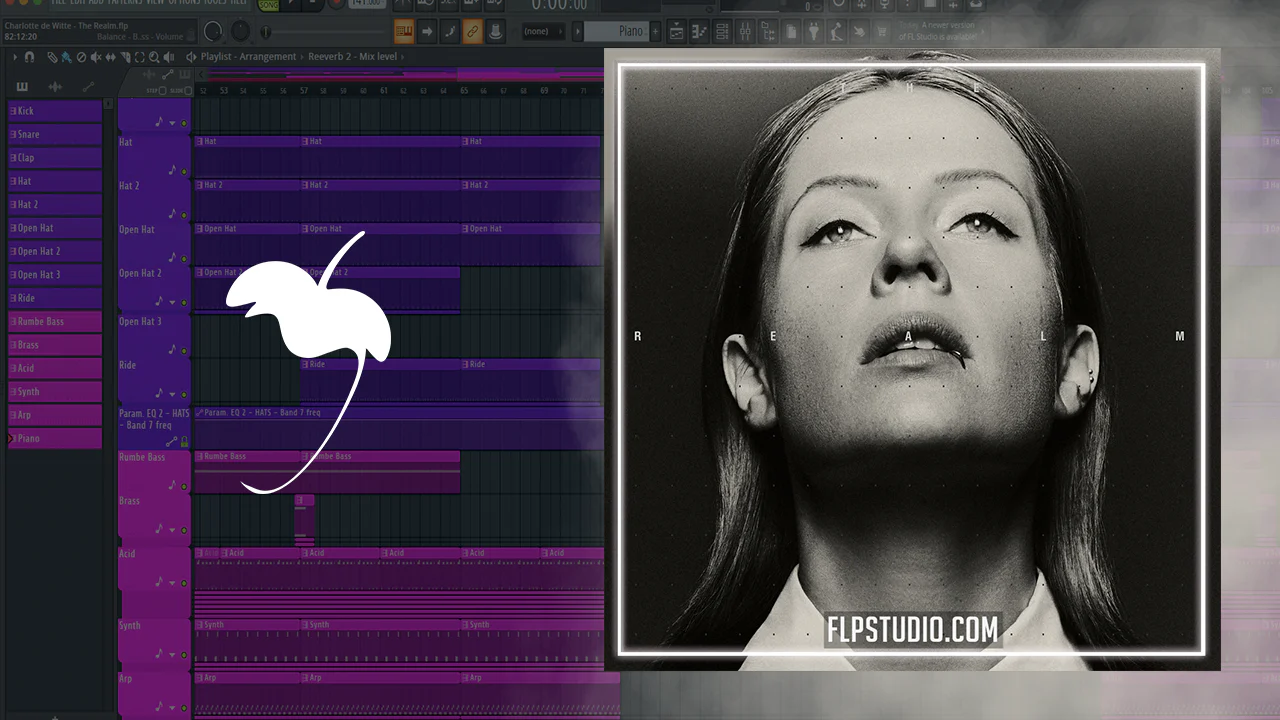Show automation clips in the picker panel
1280x720 pixels.
click(88, 87)
